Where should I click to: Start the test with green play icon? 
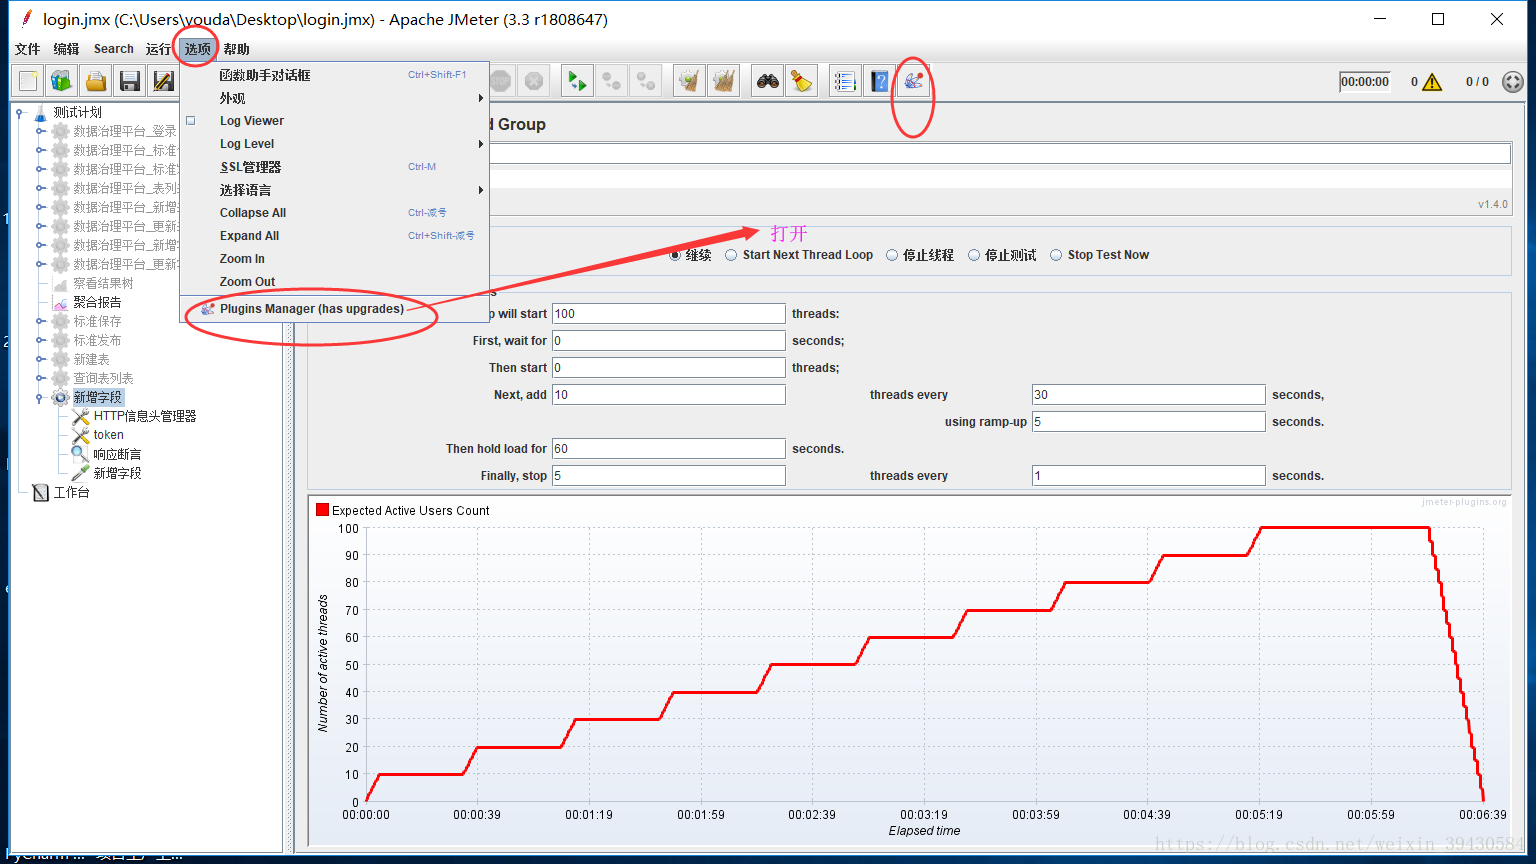(576, 81)
